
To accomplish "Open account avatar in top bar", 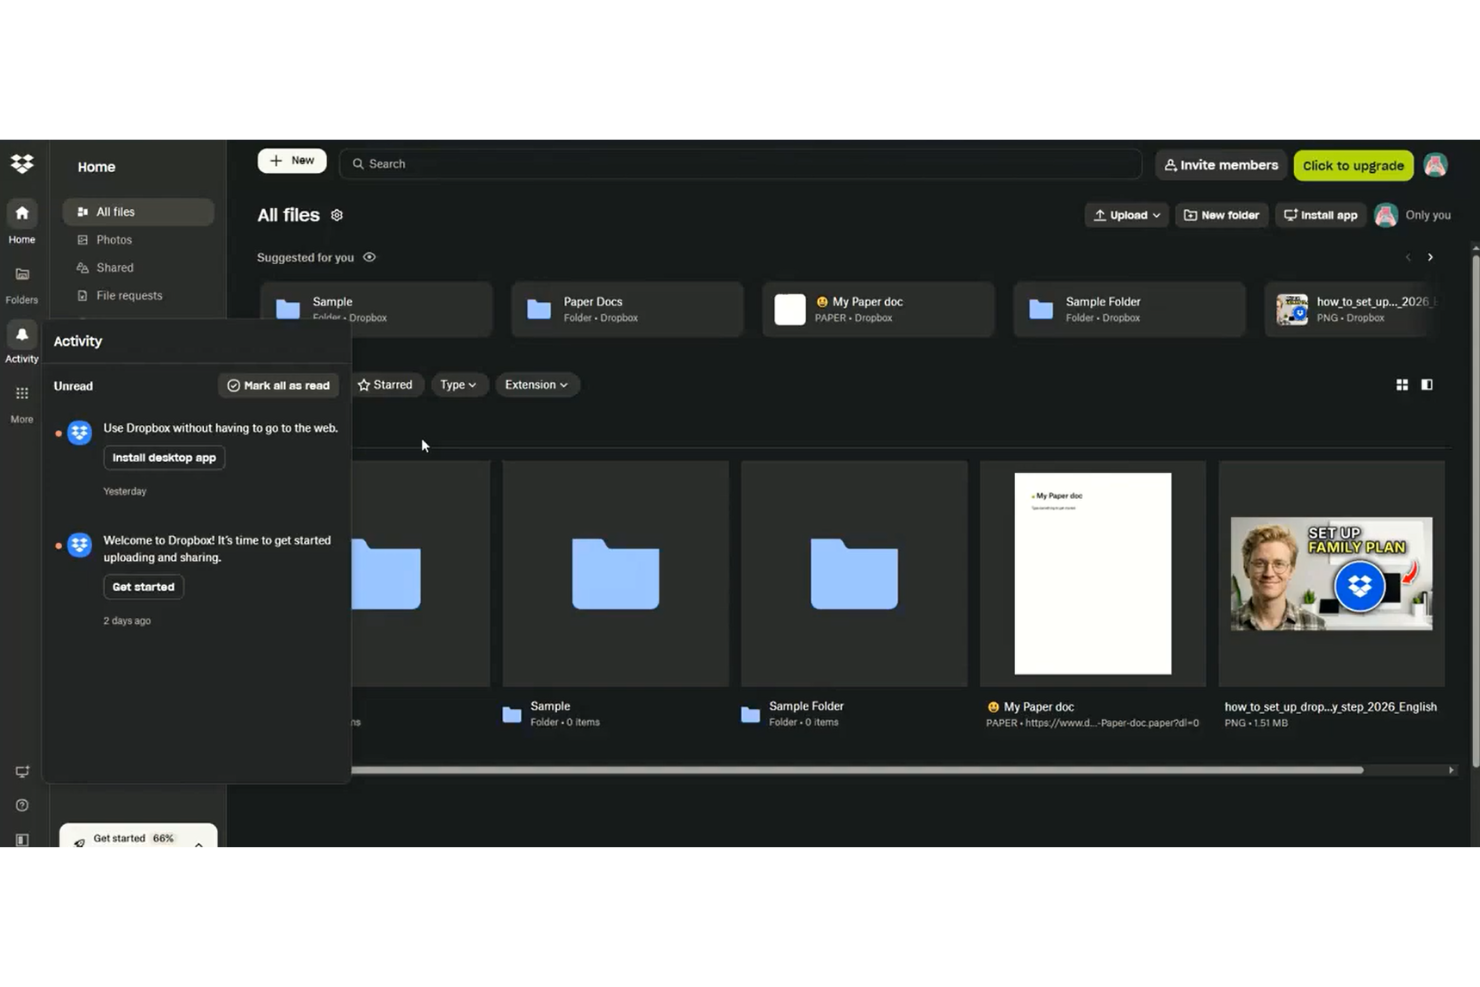I will pyautogui.click(x=1435, y=165).
